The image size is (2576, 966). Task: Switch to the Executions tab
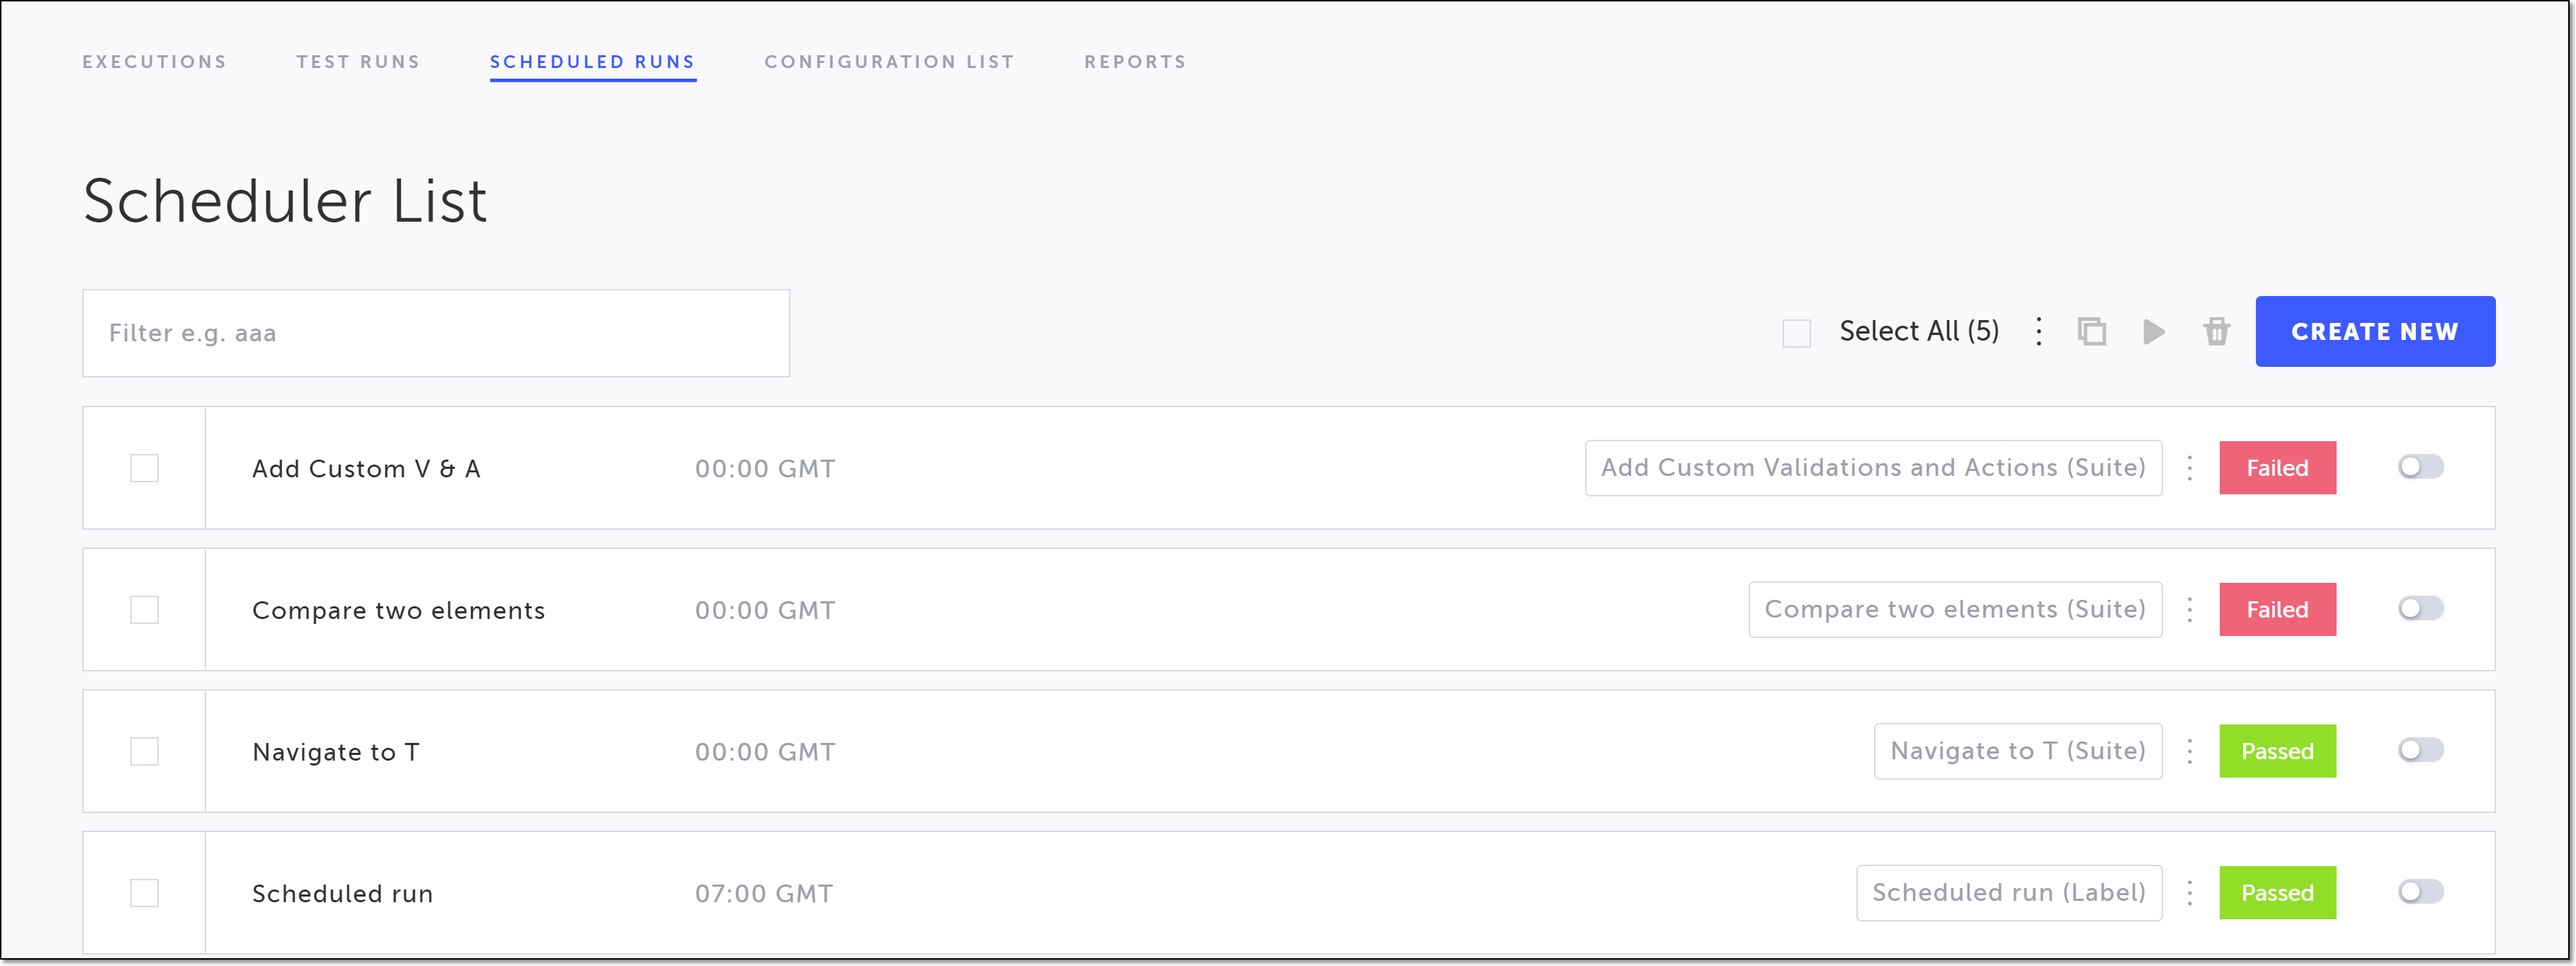(x=154, y=62)
